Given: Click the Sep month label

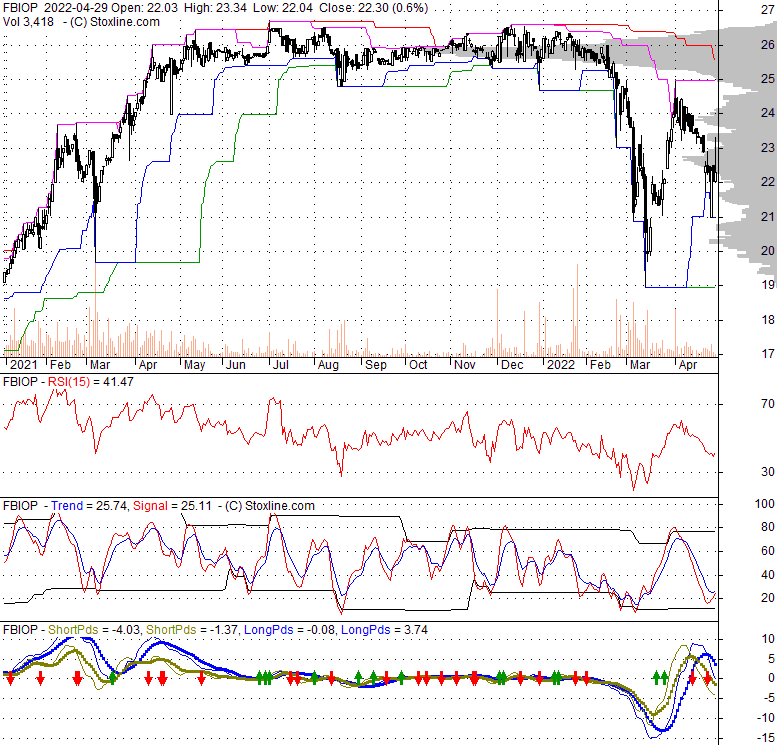Looking at the screenshot, I should (x=376, y=365).
